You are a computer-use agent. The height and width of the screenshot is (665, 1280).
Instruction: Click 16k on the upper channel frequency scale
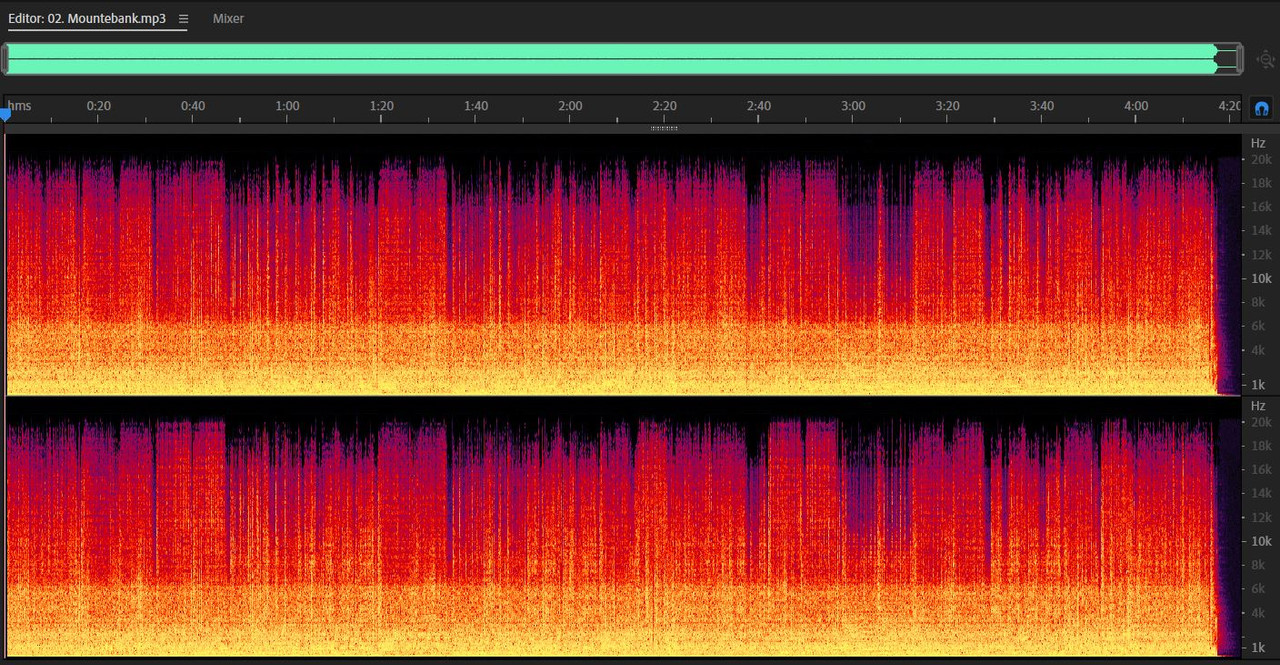[x=1261, y=207]
